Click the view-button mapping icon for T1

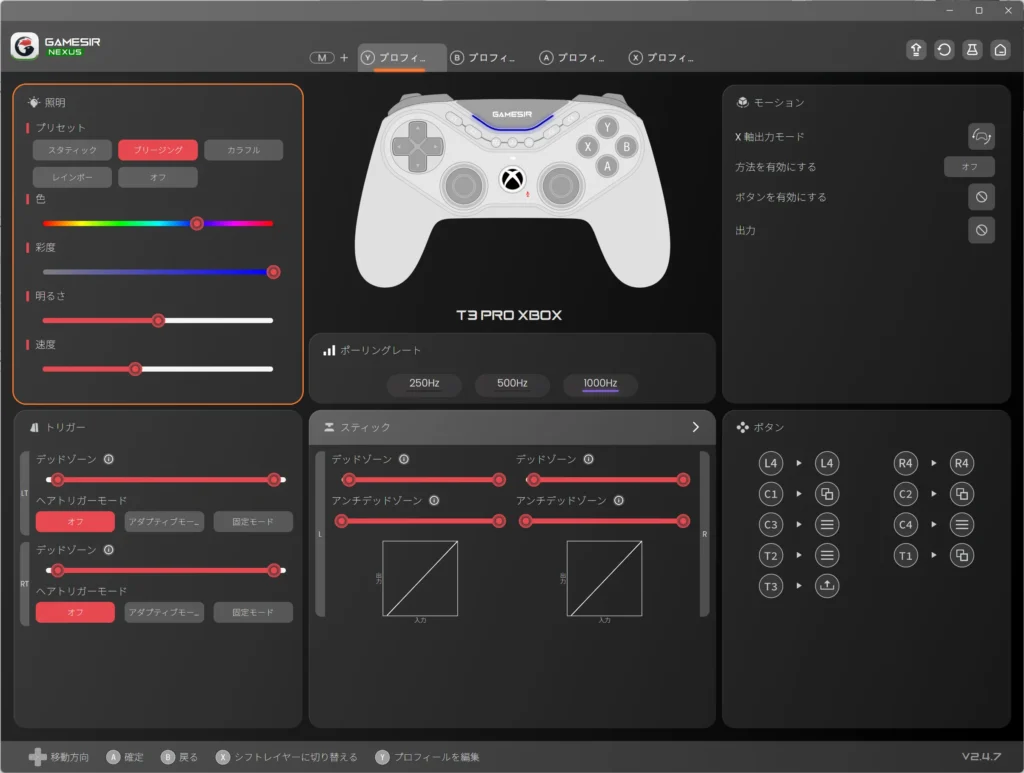click(961, 555)
